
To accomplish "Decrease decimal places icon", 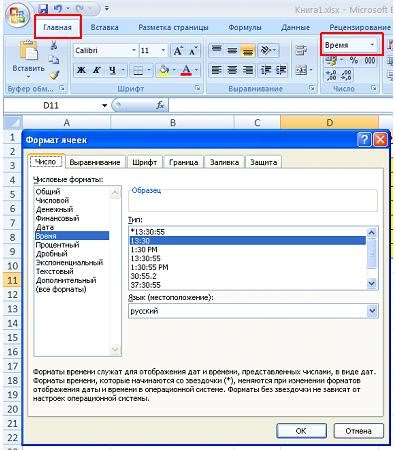I will tap(346, 75).
